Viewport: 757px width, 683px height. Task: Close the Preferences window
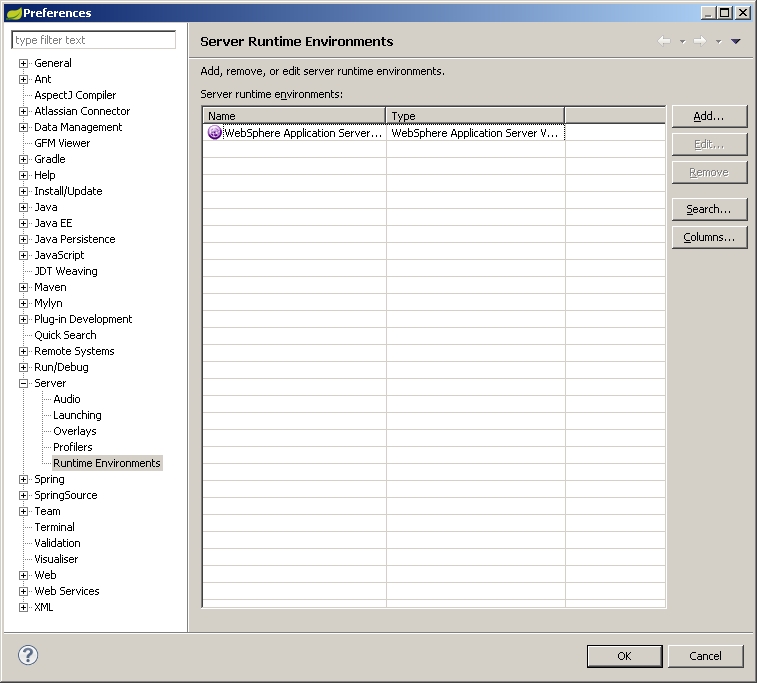743,13
